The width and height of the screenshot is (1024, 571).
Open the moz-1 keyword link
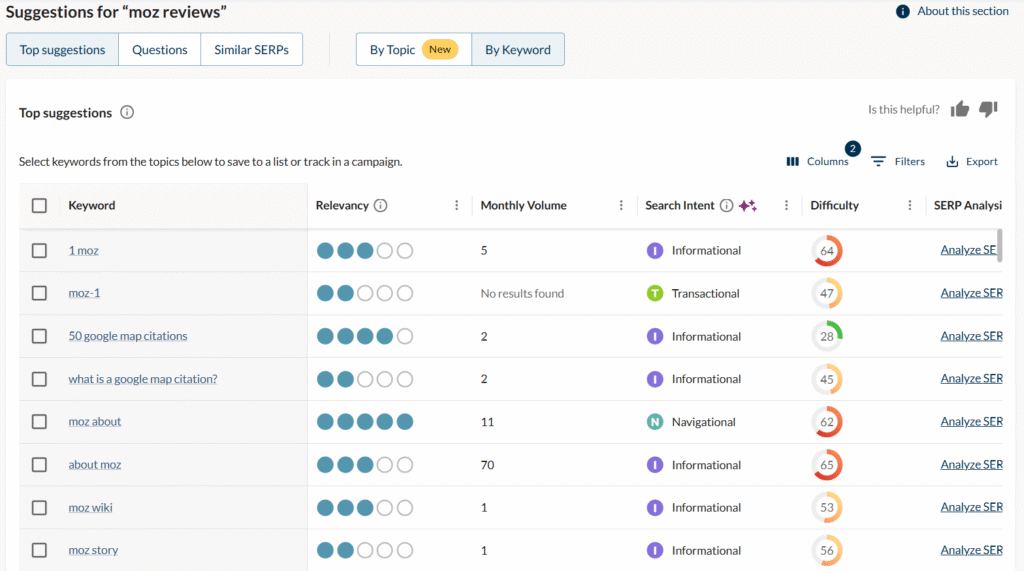pyautogui.click(x=84, y=293)
